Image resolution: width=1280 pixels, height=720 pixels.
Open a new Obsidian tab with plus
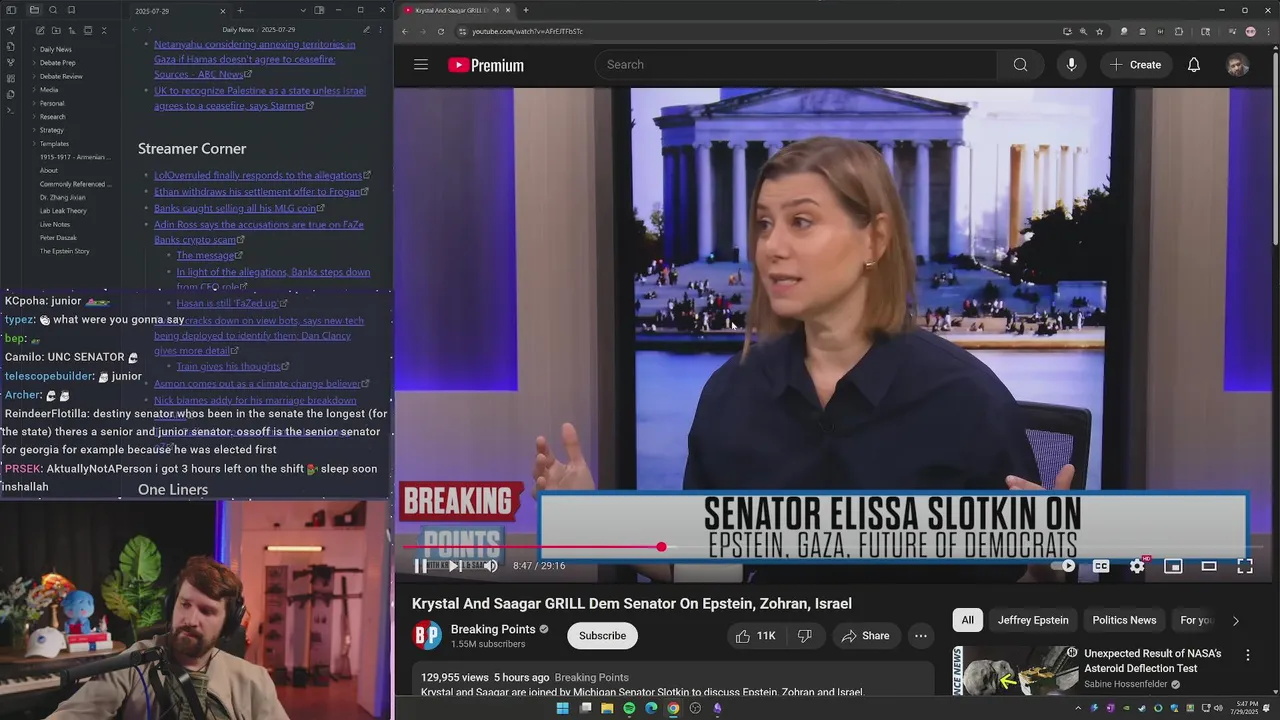tap(240, 11)
